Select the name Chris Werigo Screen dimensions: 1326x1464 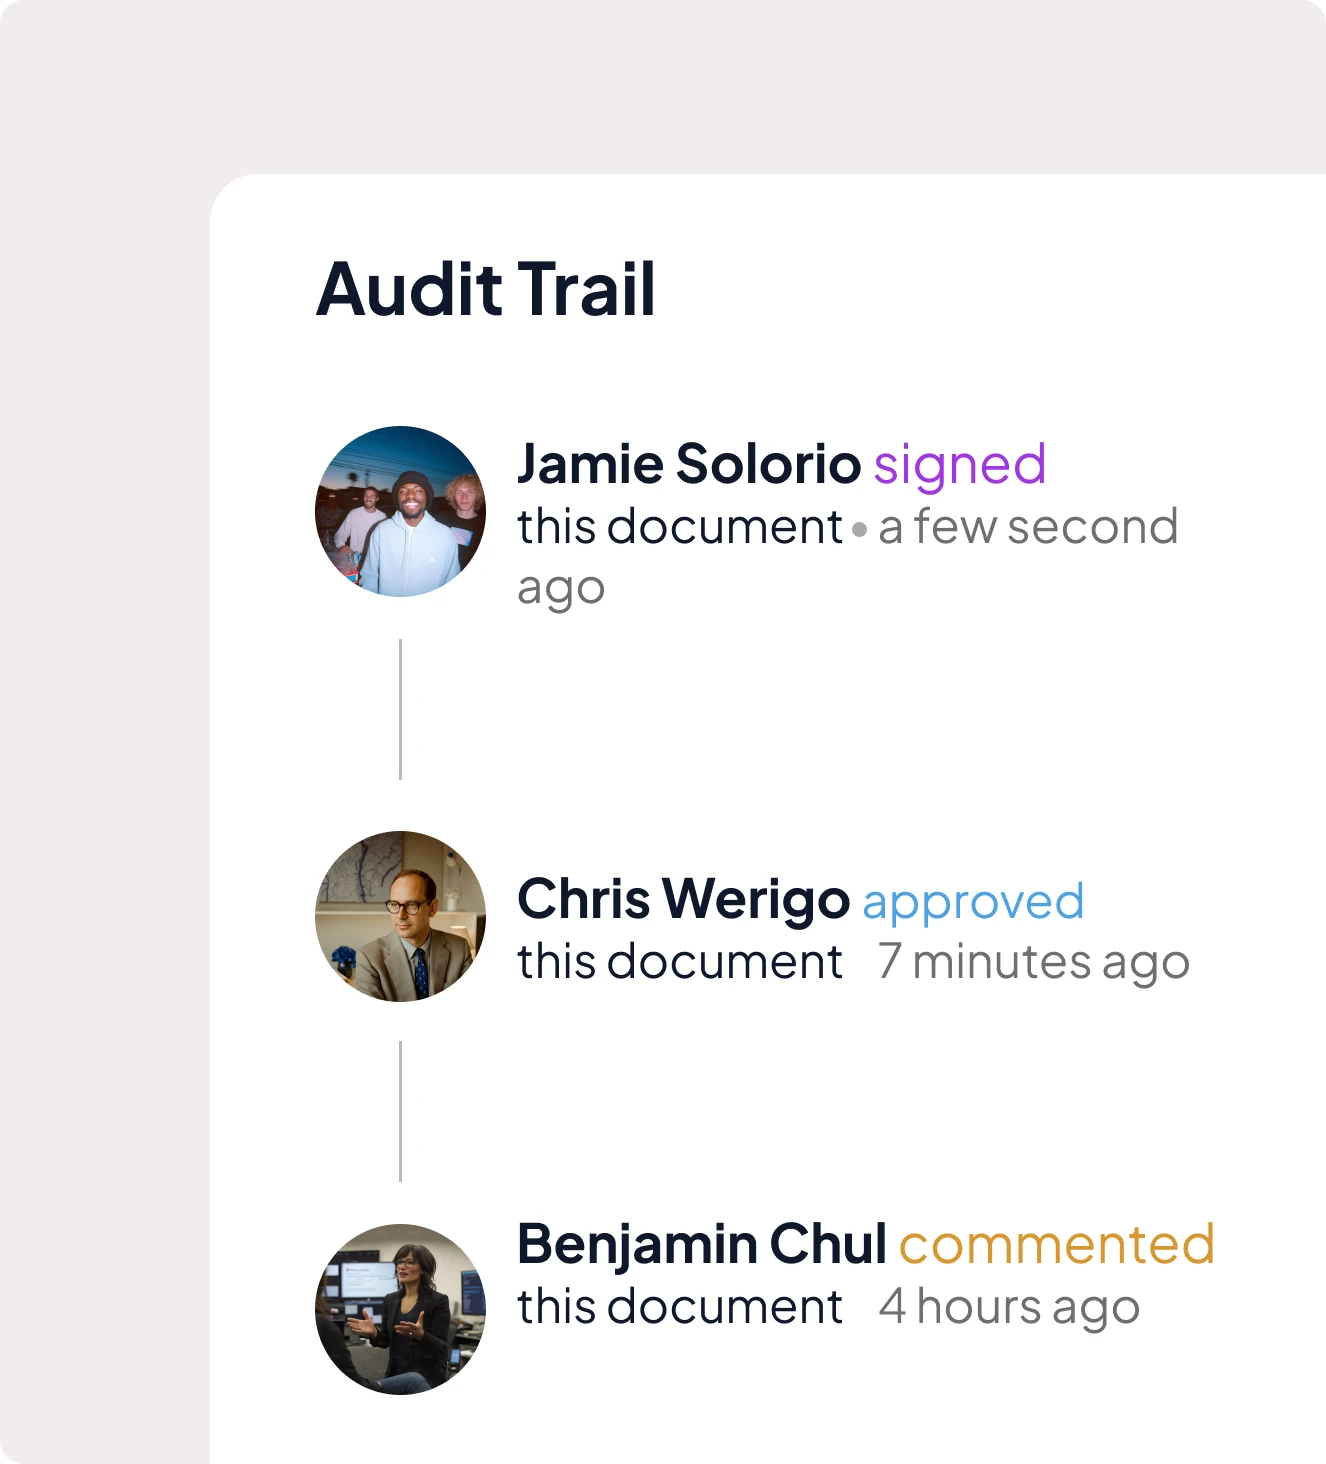click(682, 899)
